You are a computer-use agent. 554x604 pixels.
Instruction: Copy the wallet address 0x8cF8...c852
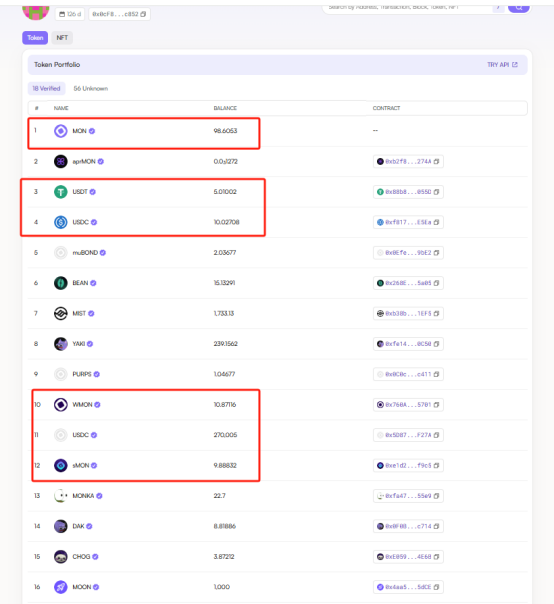[x=143, y=14]
